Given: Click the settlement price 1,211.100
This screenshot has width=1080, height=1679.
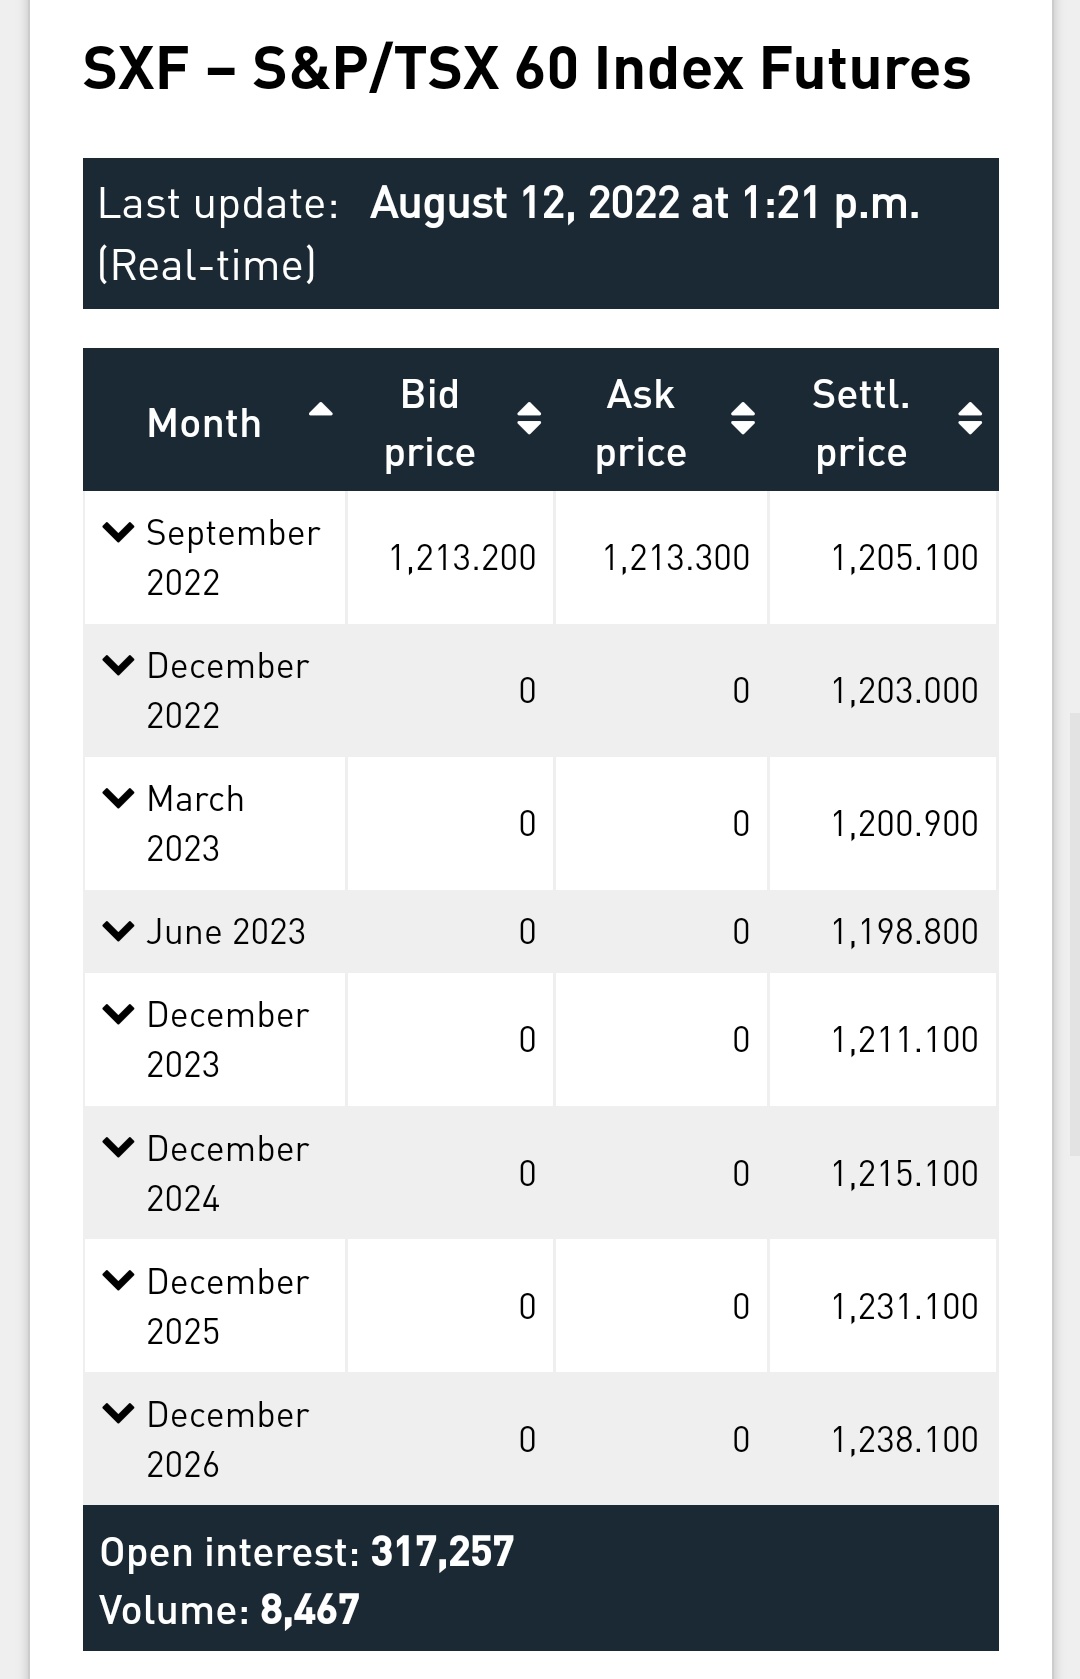Looking at the screenshot, I should [x=904, y=1040].
